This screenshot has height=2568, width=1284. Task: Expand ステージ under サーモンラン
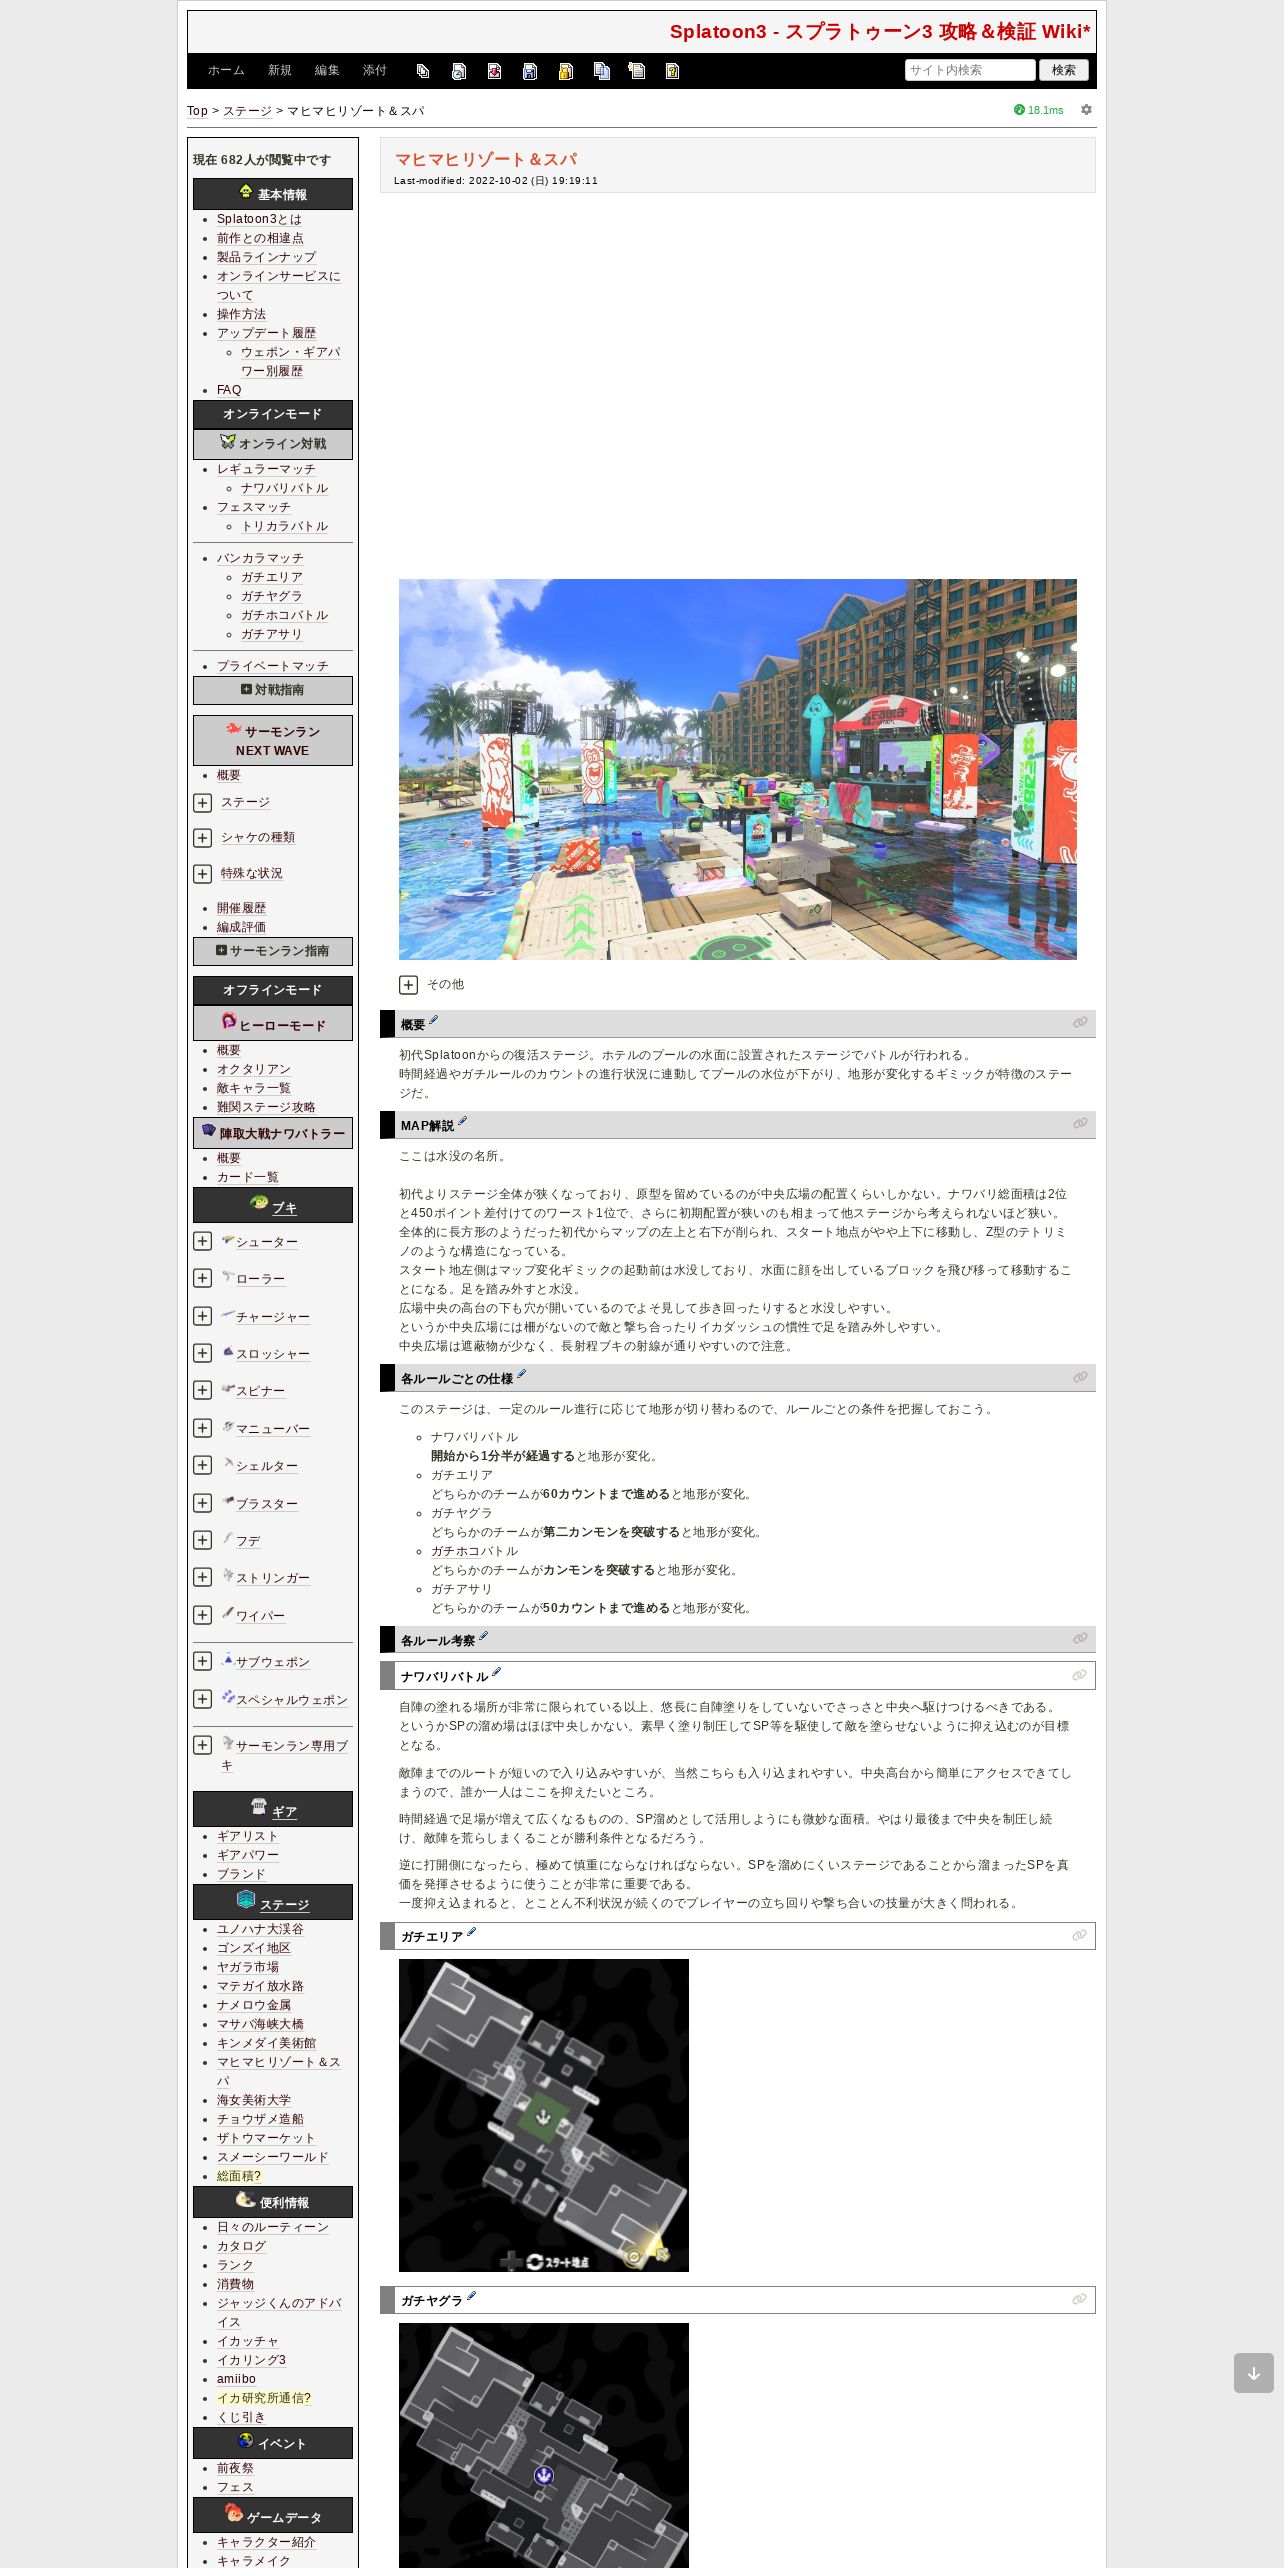(202, 803)
